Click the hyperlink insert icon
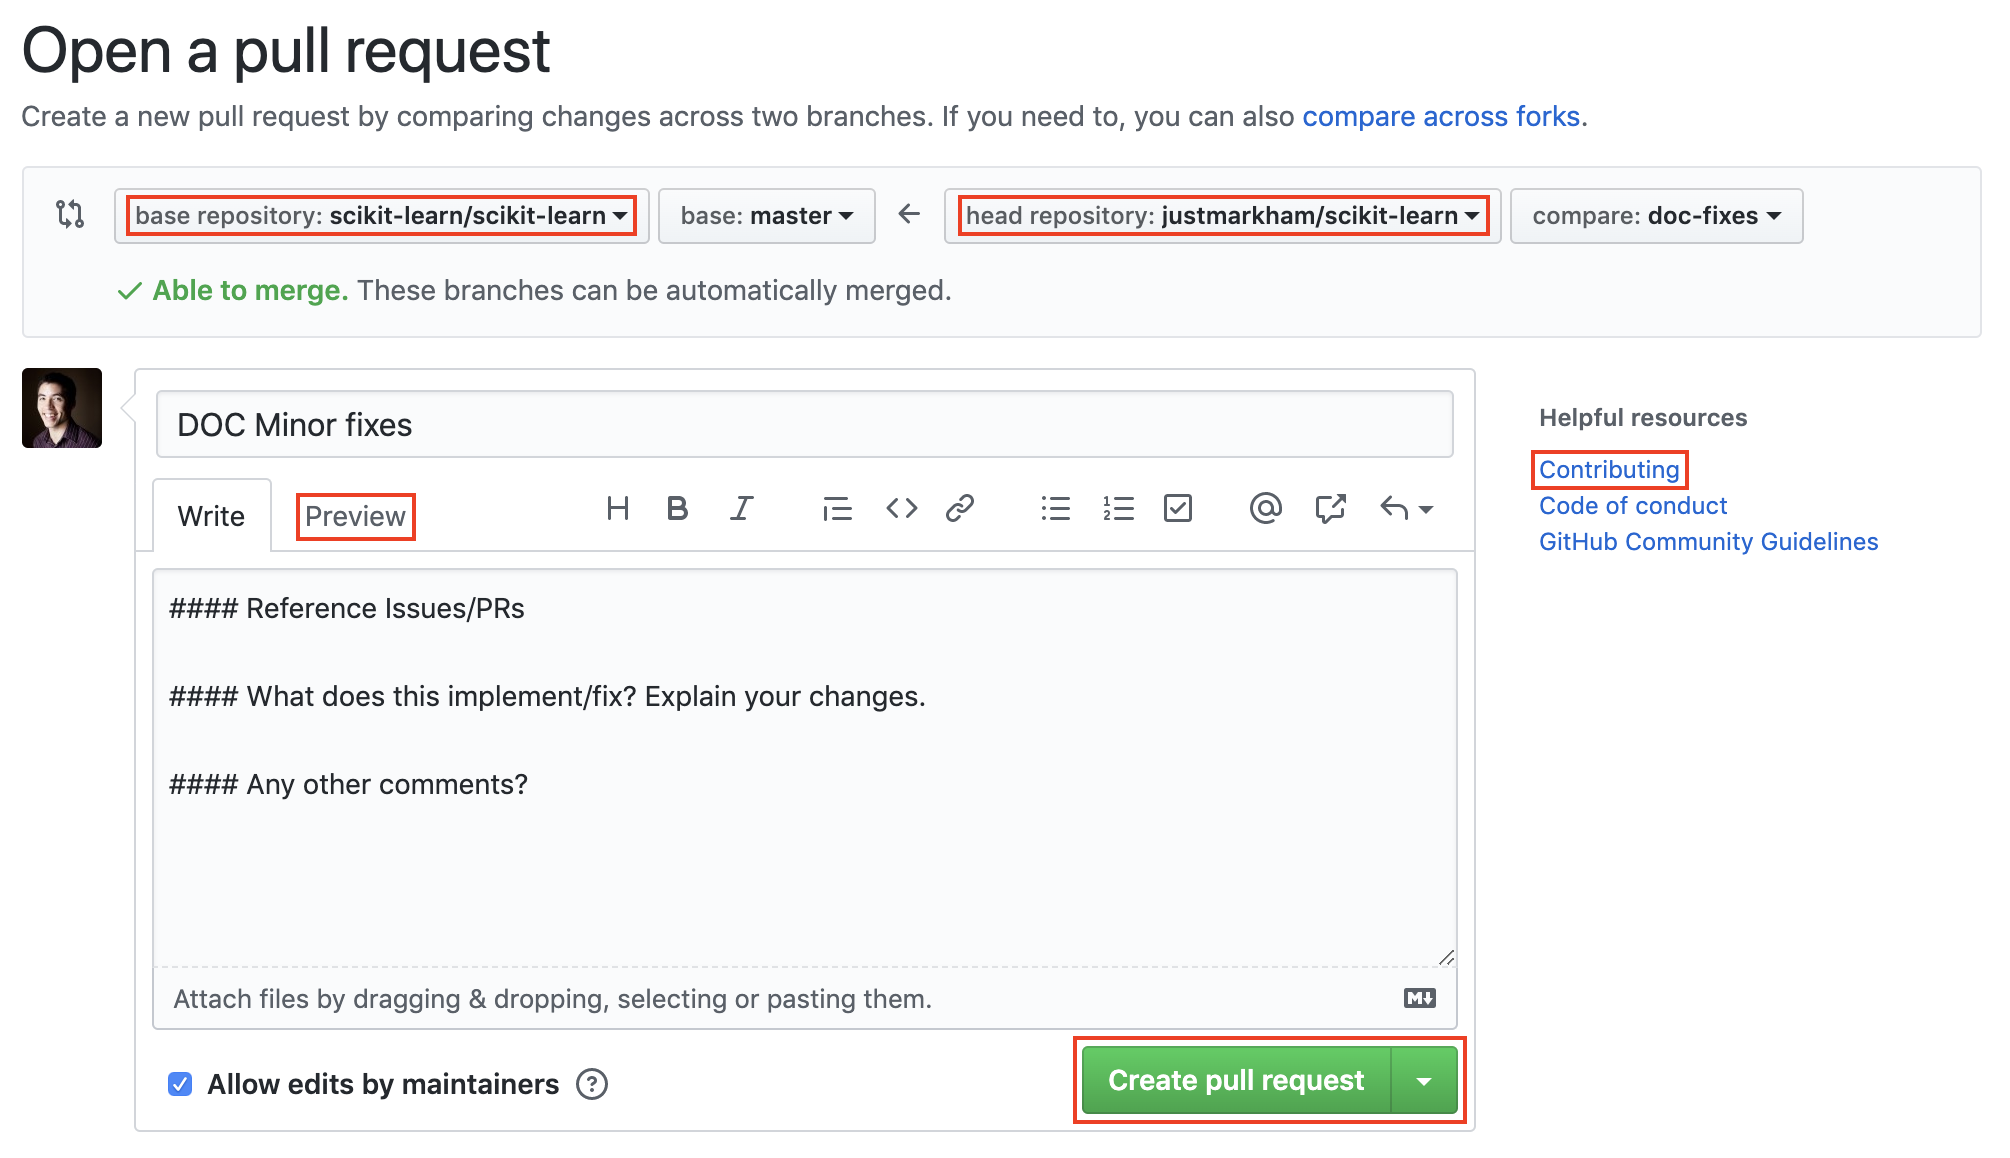 point(962,507)
